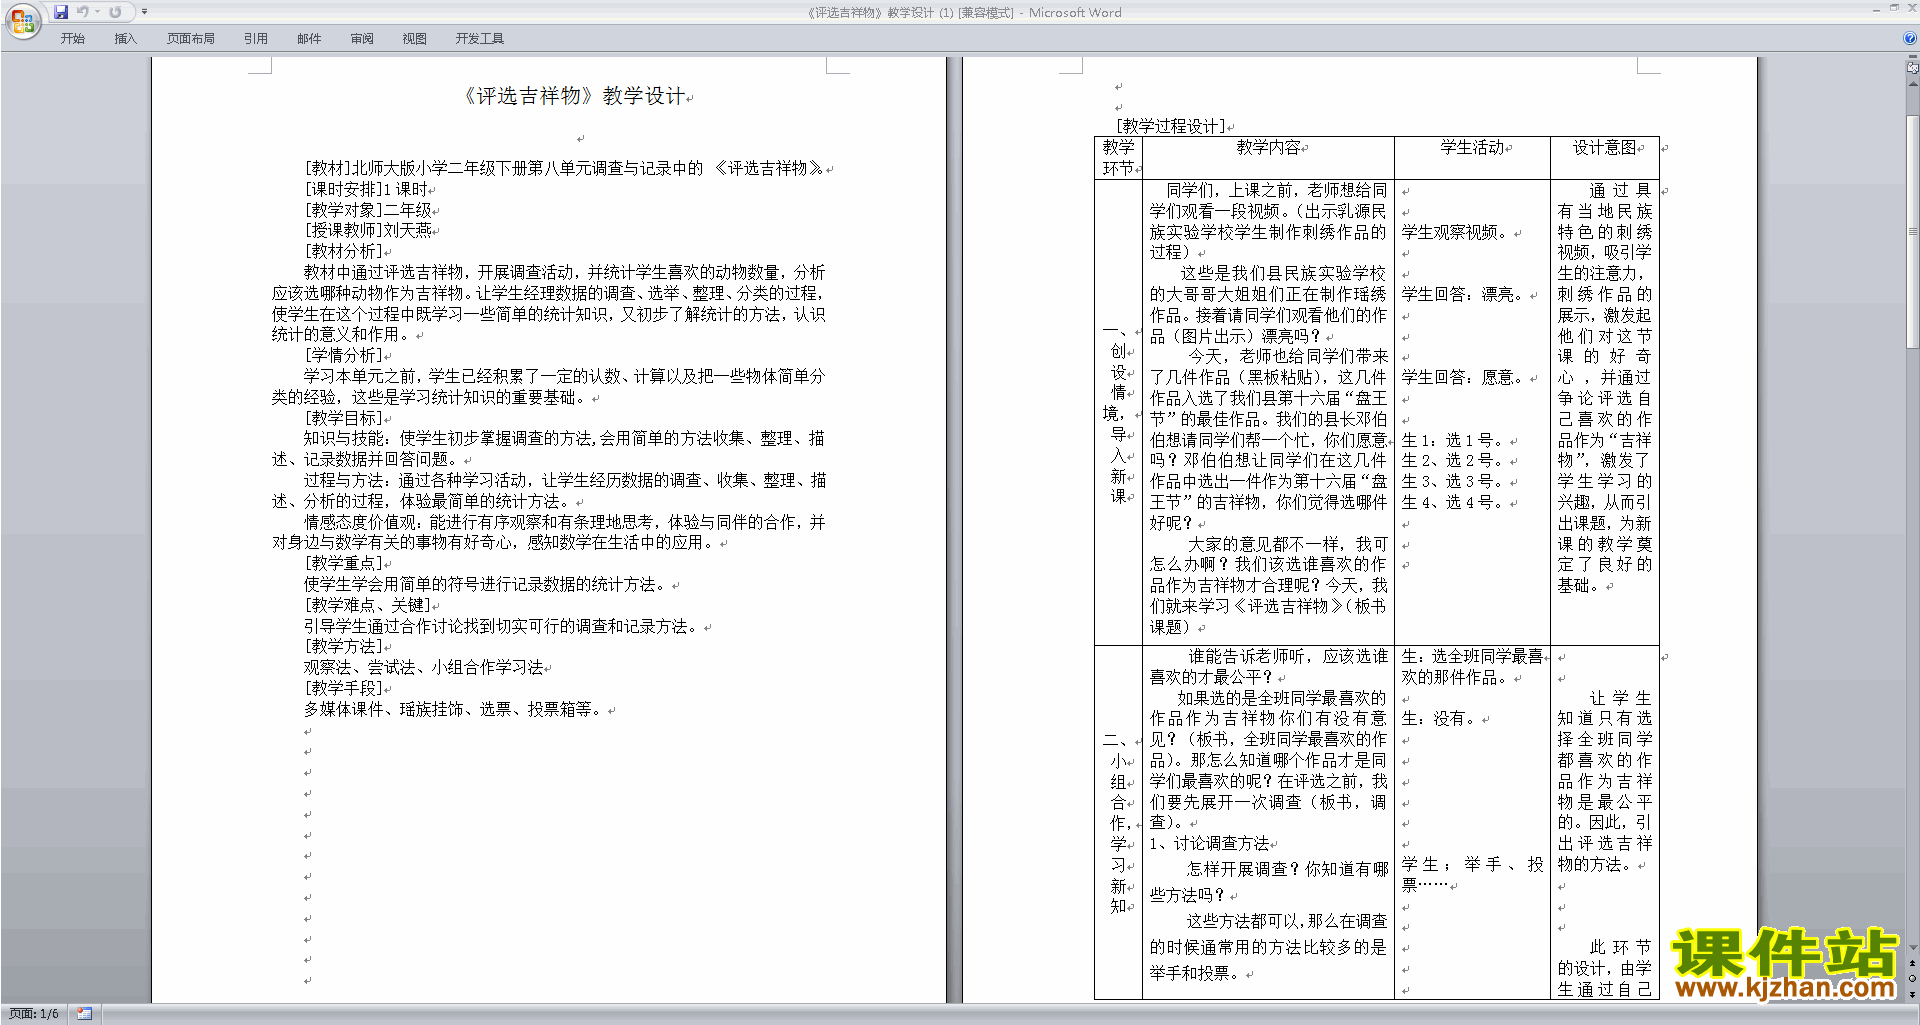Click the 教学环节 table header cell

[1118, 158]
